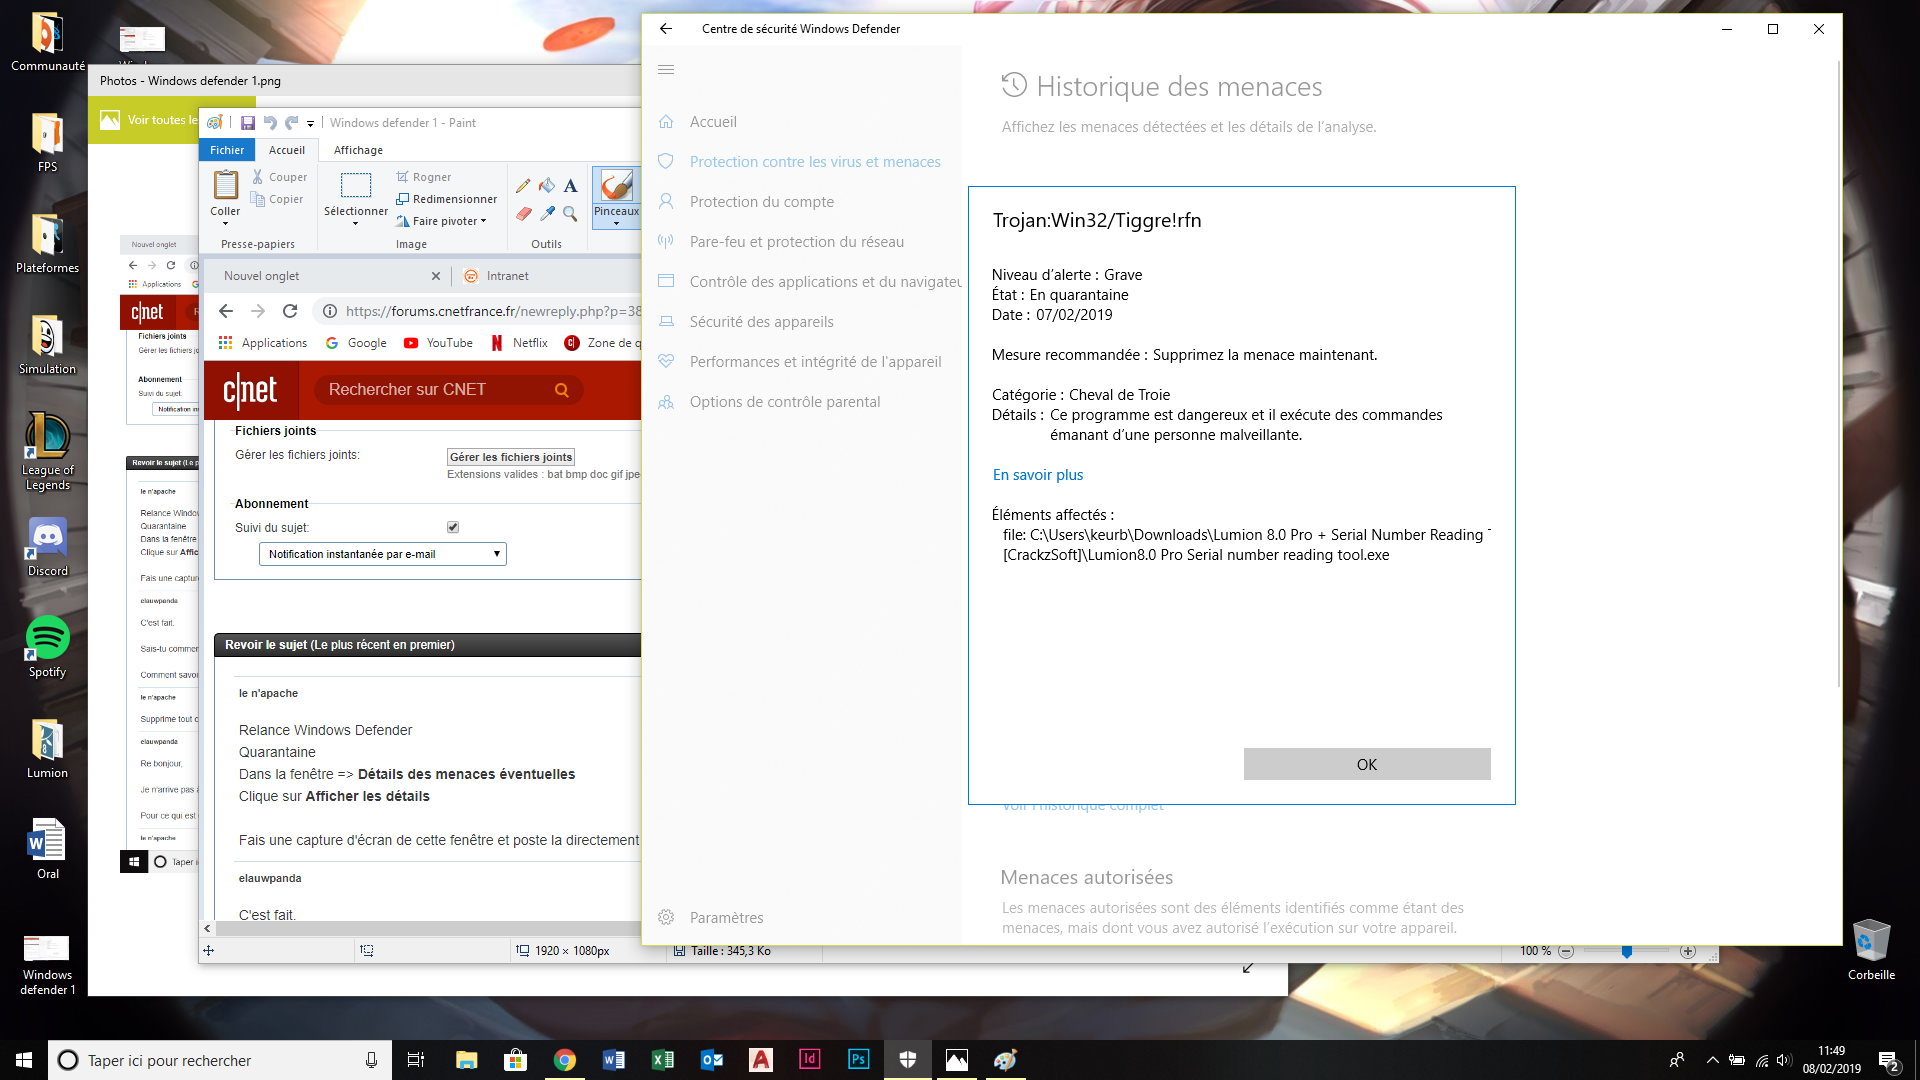Click the Redo arrow in Paint
Screen dimensions: 1920x1080
[x=291, y=123]
